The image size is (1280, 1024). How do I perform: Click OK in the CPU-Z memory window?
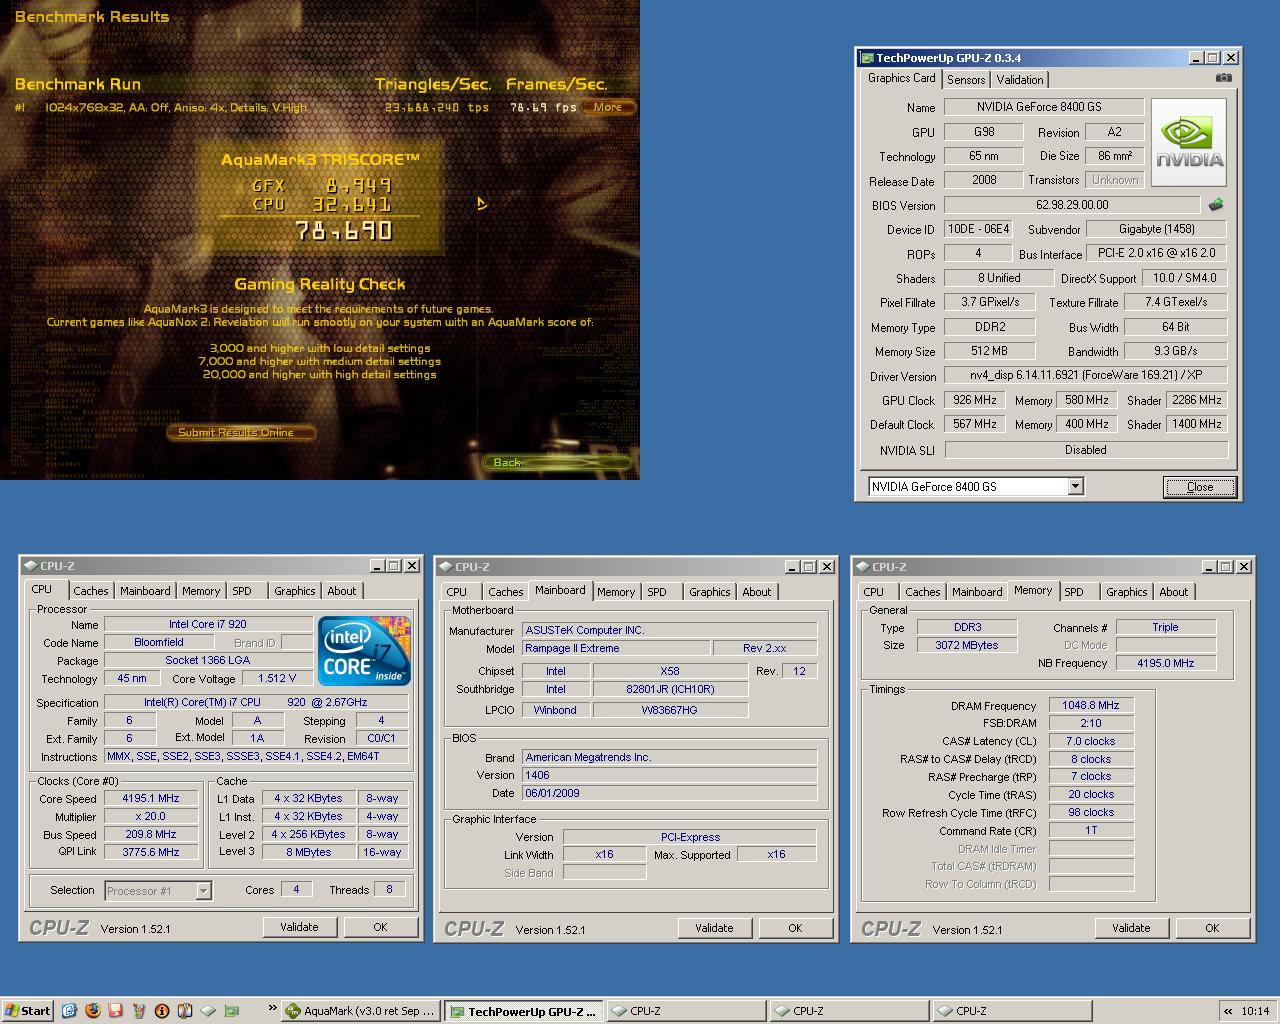1212,928
